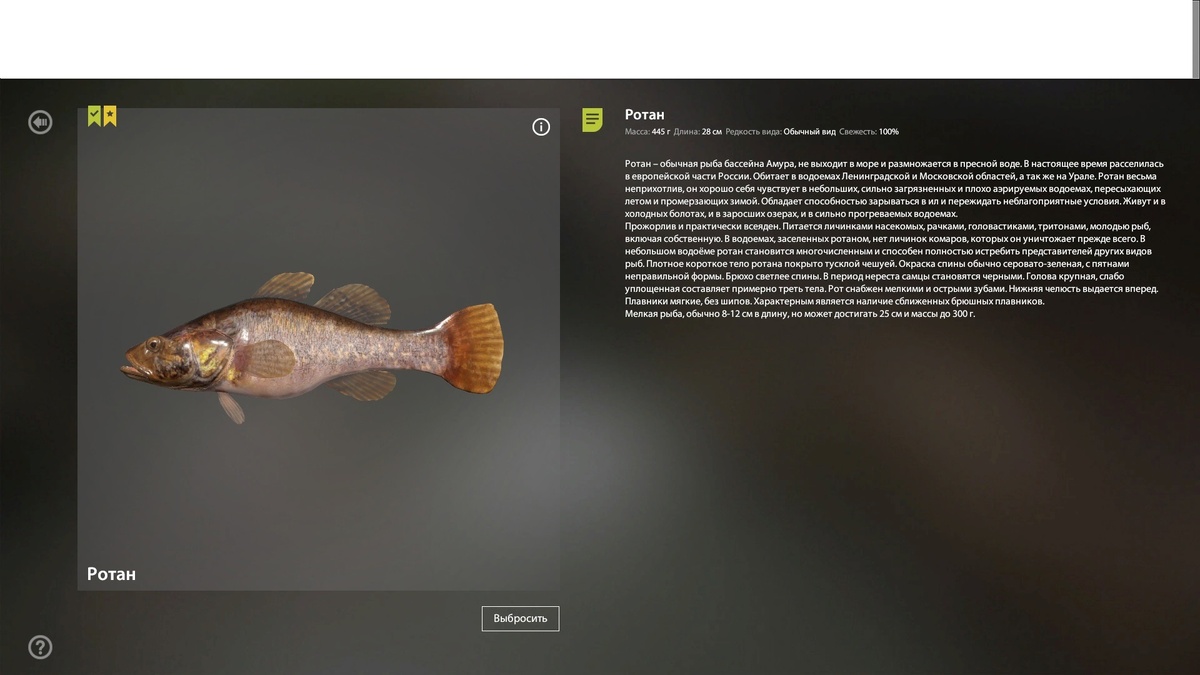Select the Масса 445 г stat
Screen dimensions: 1200x675
[648, 132]
